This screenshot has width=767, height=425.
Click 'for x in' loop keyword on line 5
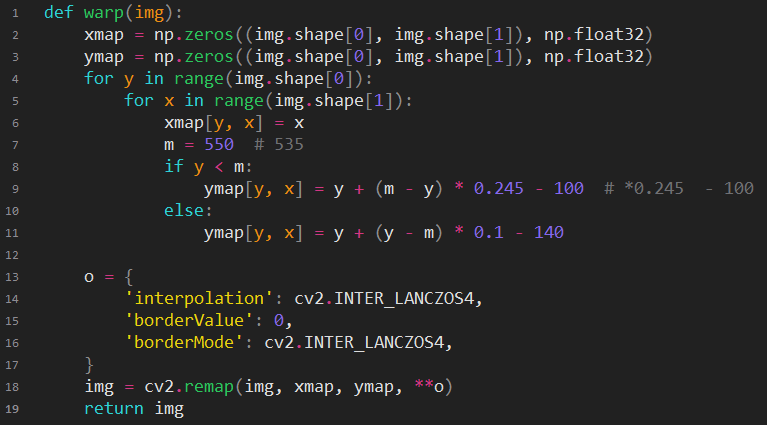[164, 101]
